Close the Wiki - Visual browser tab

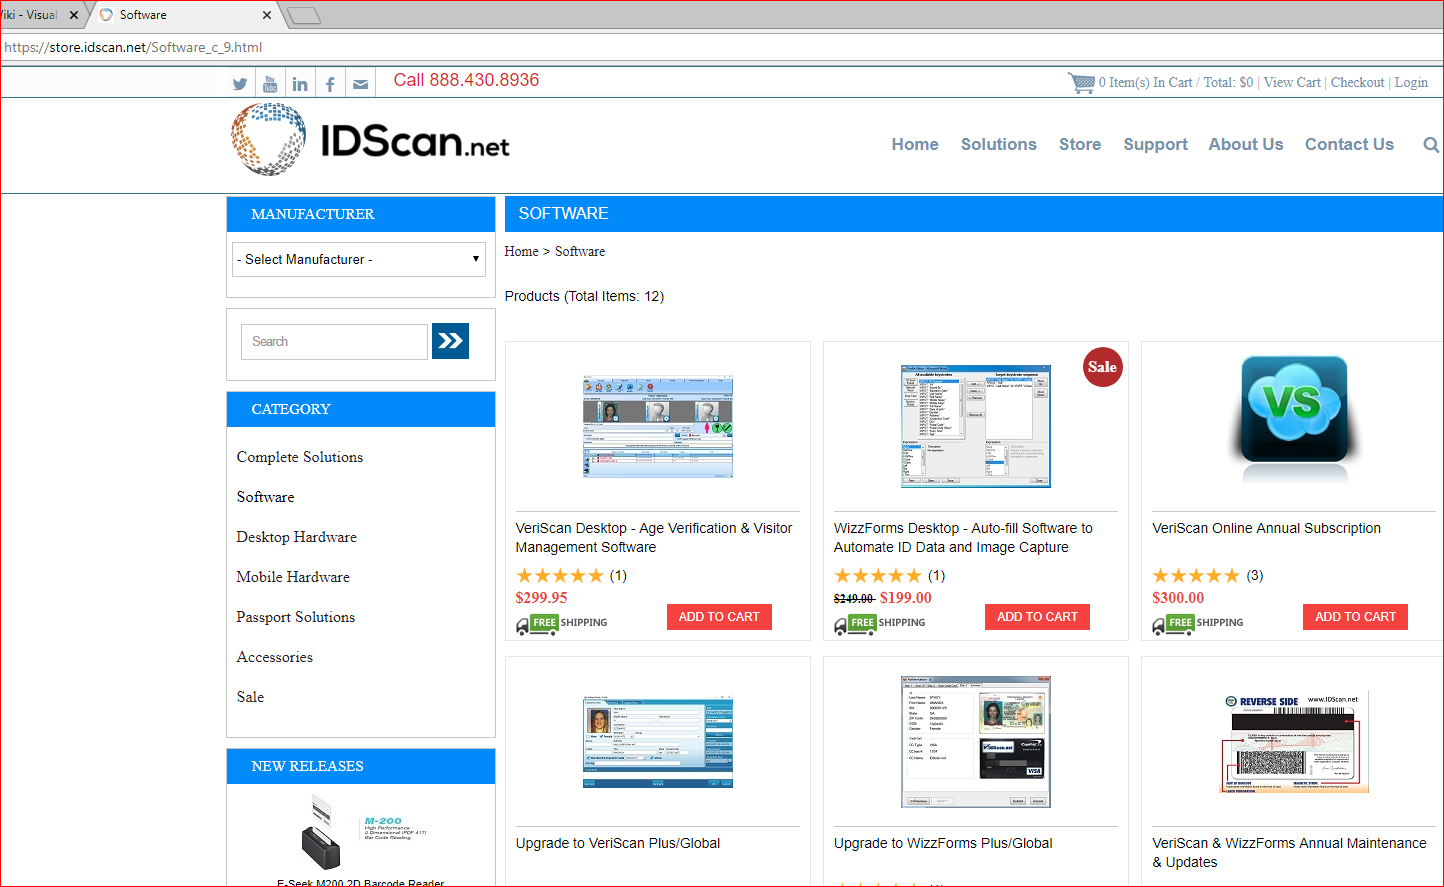[x=74, y=15]
